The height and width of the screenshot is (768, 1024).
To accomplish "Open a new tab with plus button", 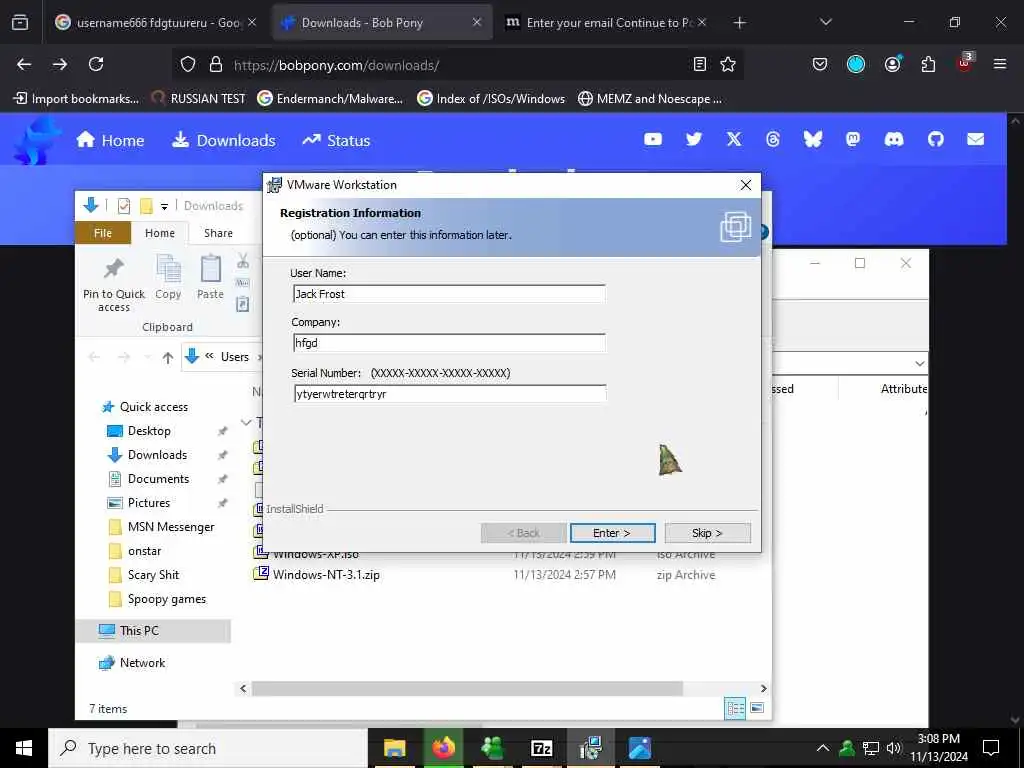I will coord(739,23).
